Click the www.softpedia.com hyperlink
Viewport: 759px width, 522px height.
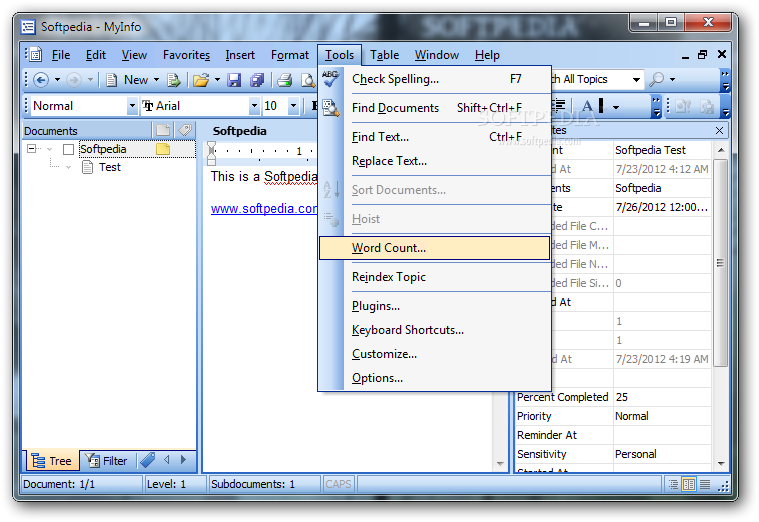pyautogui.click(x=264, y=209)
